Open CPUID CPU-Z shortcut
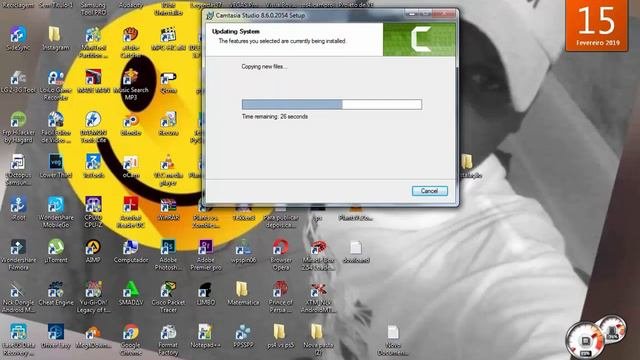Image resolution: width=640 pixels, height=360 pixels. [x=93, y=213]
